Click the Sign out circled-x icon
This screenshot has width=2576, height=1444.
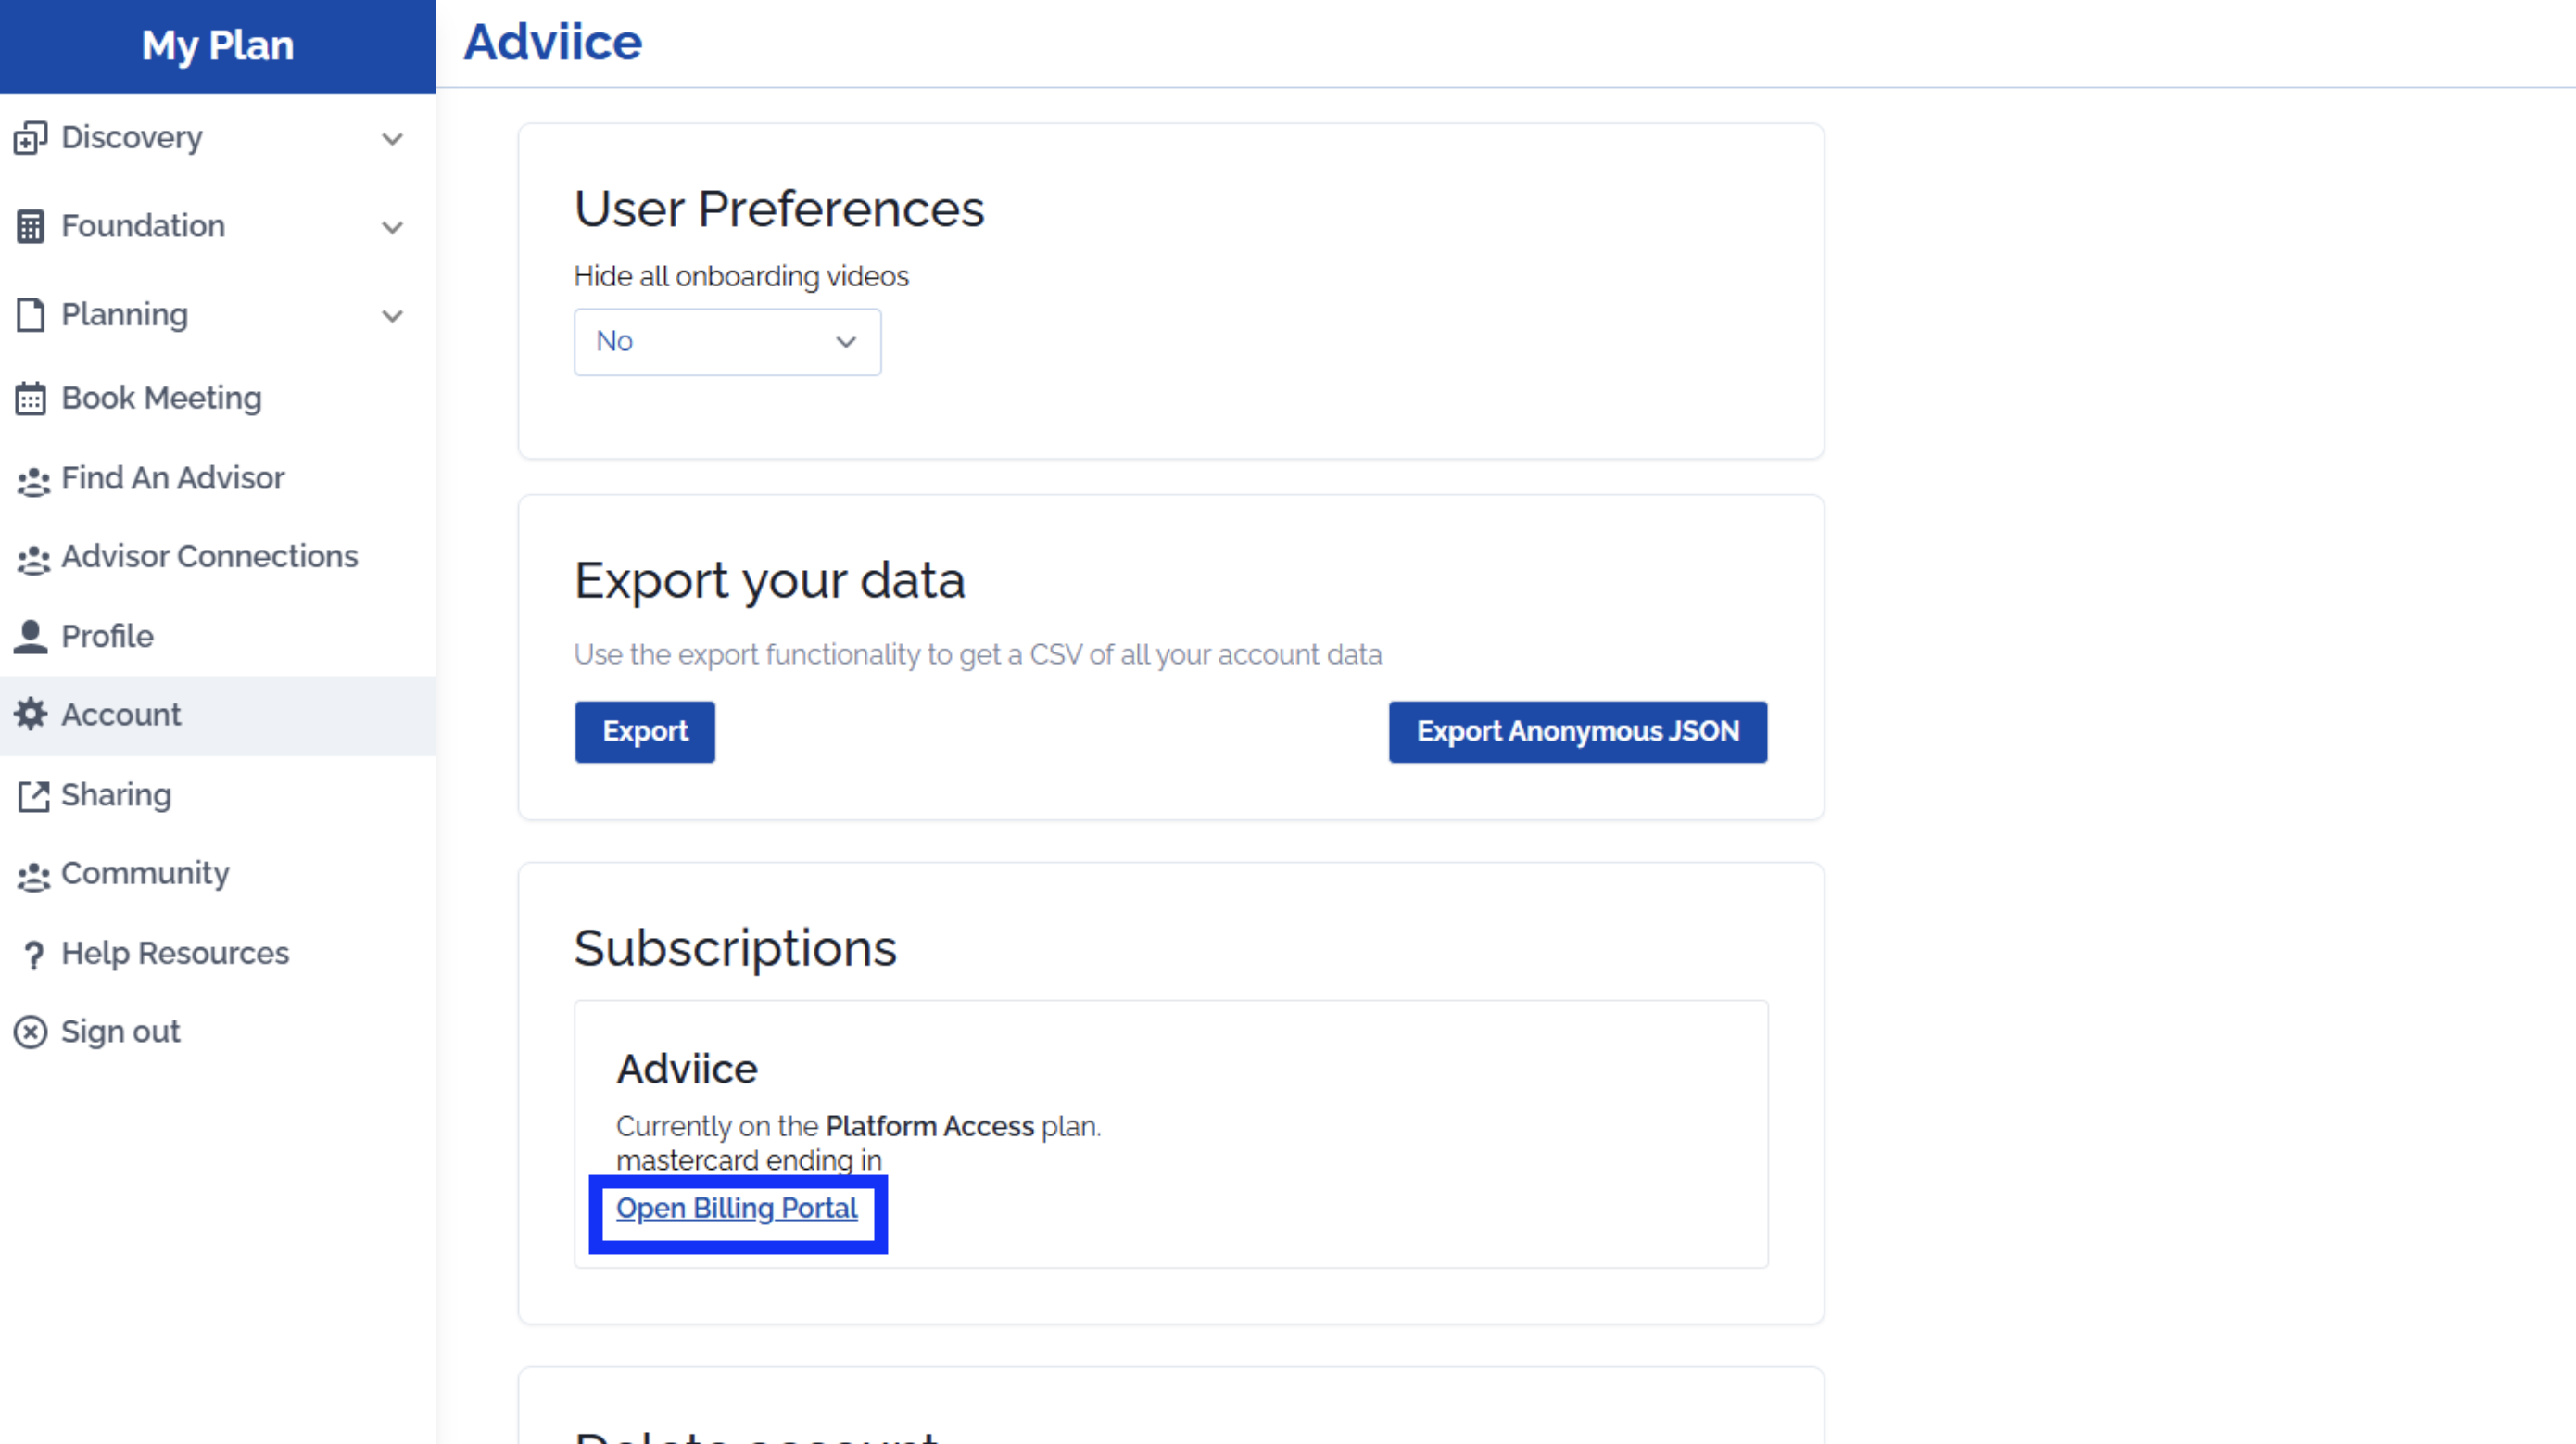(30, 1032)
